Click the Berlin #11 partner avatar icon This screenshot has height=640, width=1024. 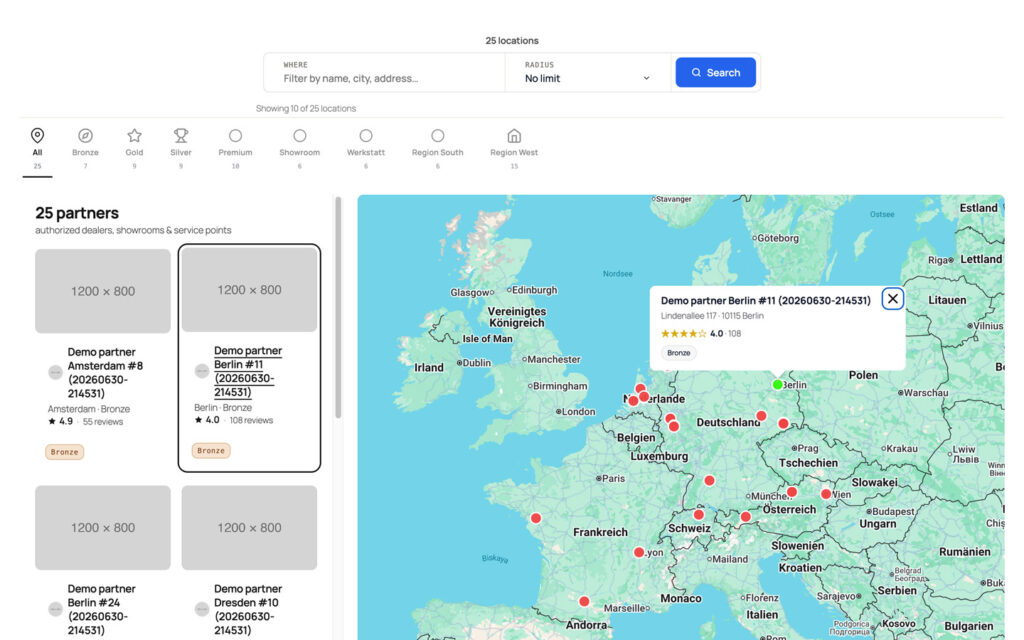coord(202,371)
